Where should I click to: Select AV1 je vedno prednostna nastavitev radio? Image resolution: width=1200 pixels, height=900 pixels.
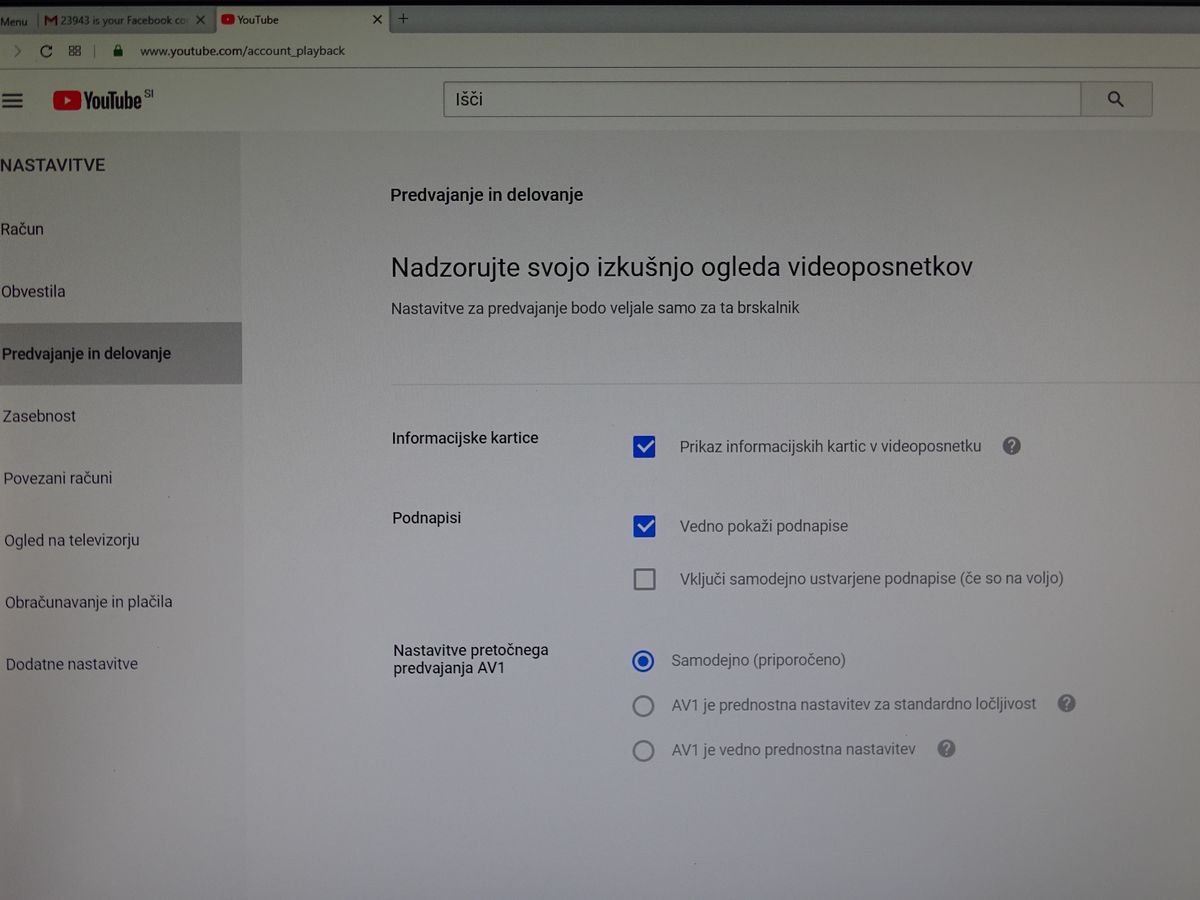tap(643, 750)
